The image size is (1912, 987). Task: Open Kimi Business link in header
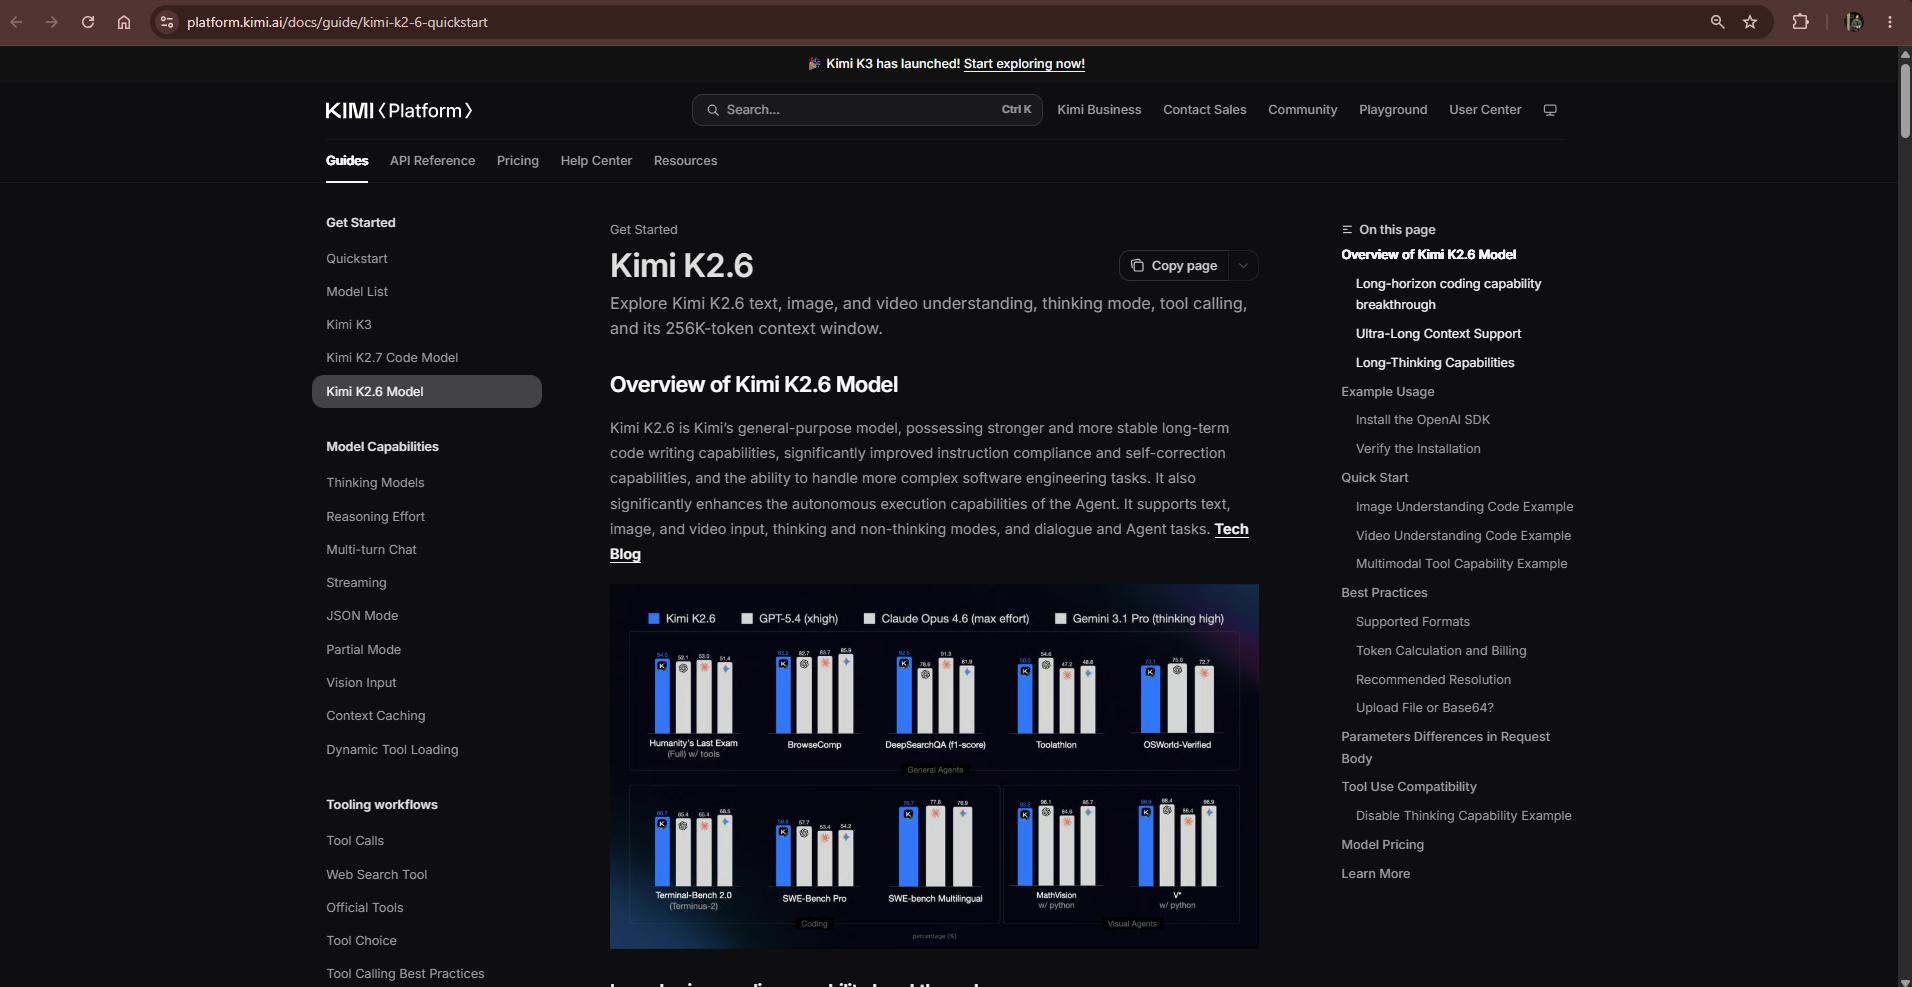click(1099, 110)
